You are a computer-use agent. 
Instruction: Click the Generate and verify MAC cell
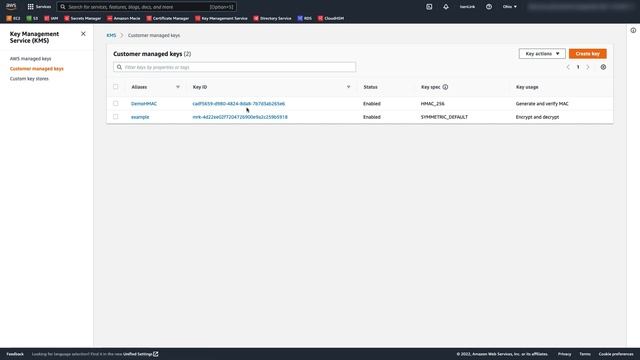coord(542,104)
